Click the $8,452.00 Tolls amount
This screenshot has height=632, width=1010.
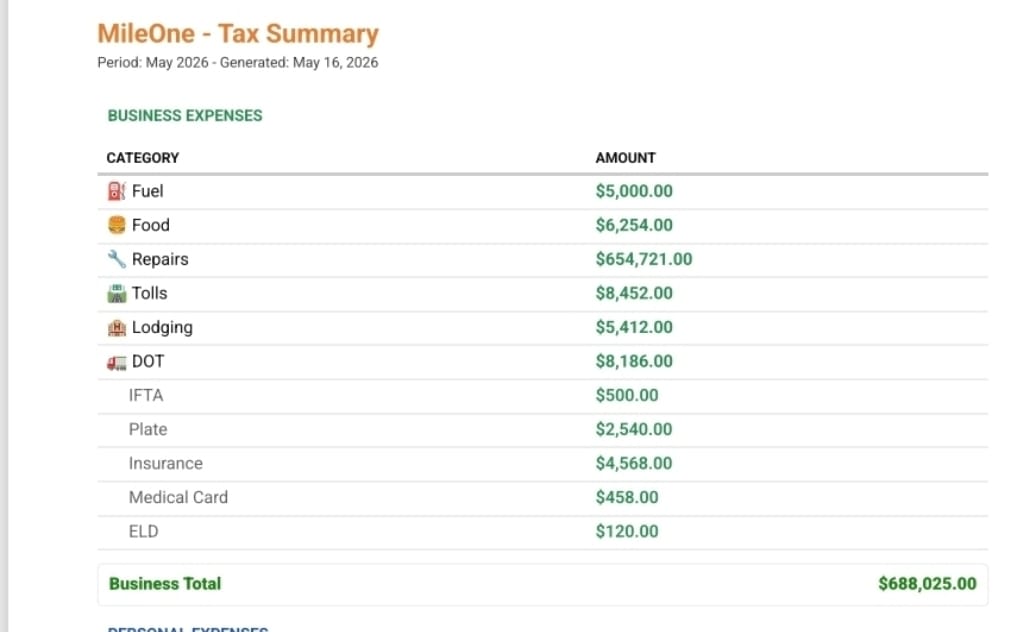coord(634,293)
